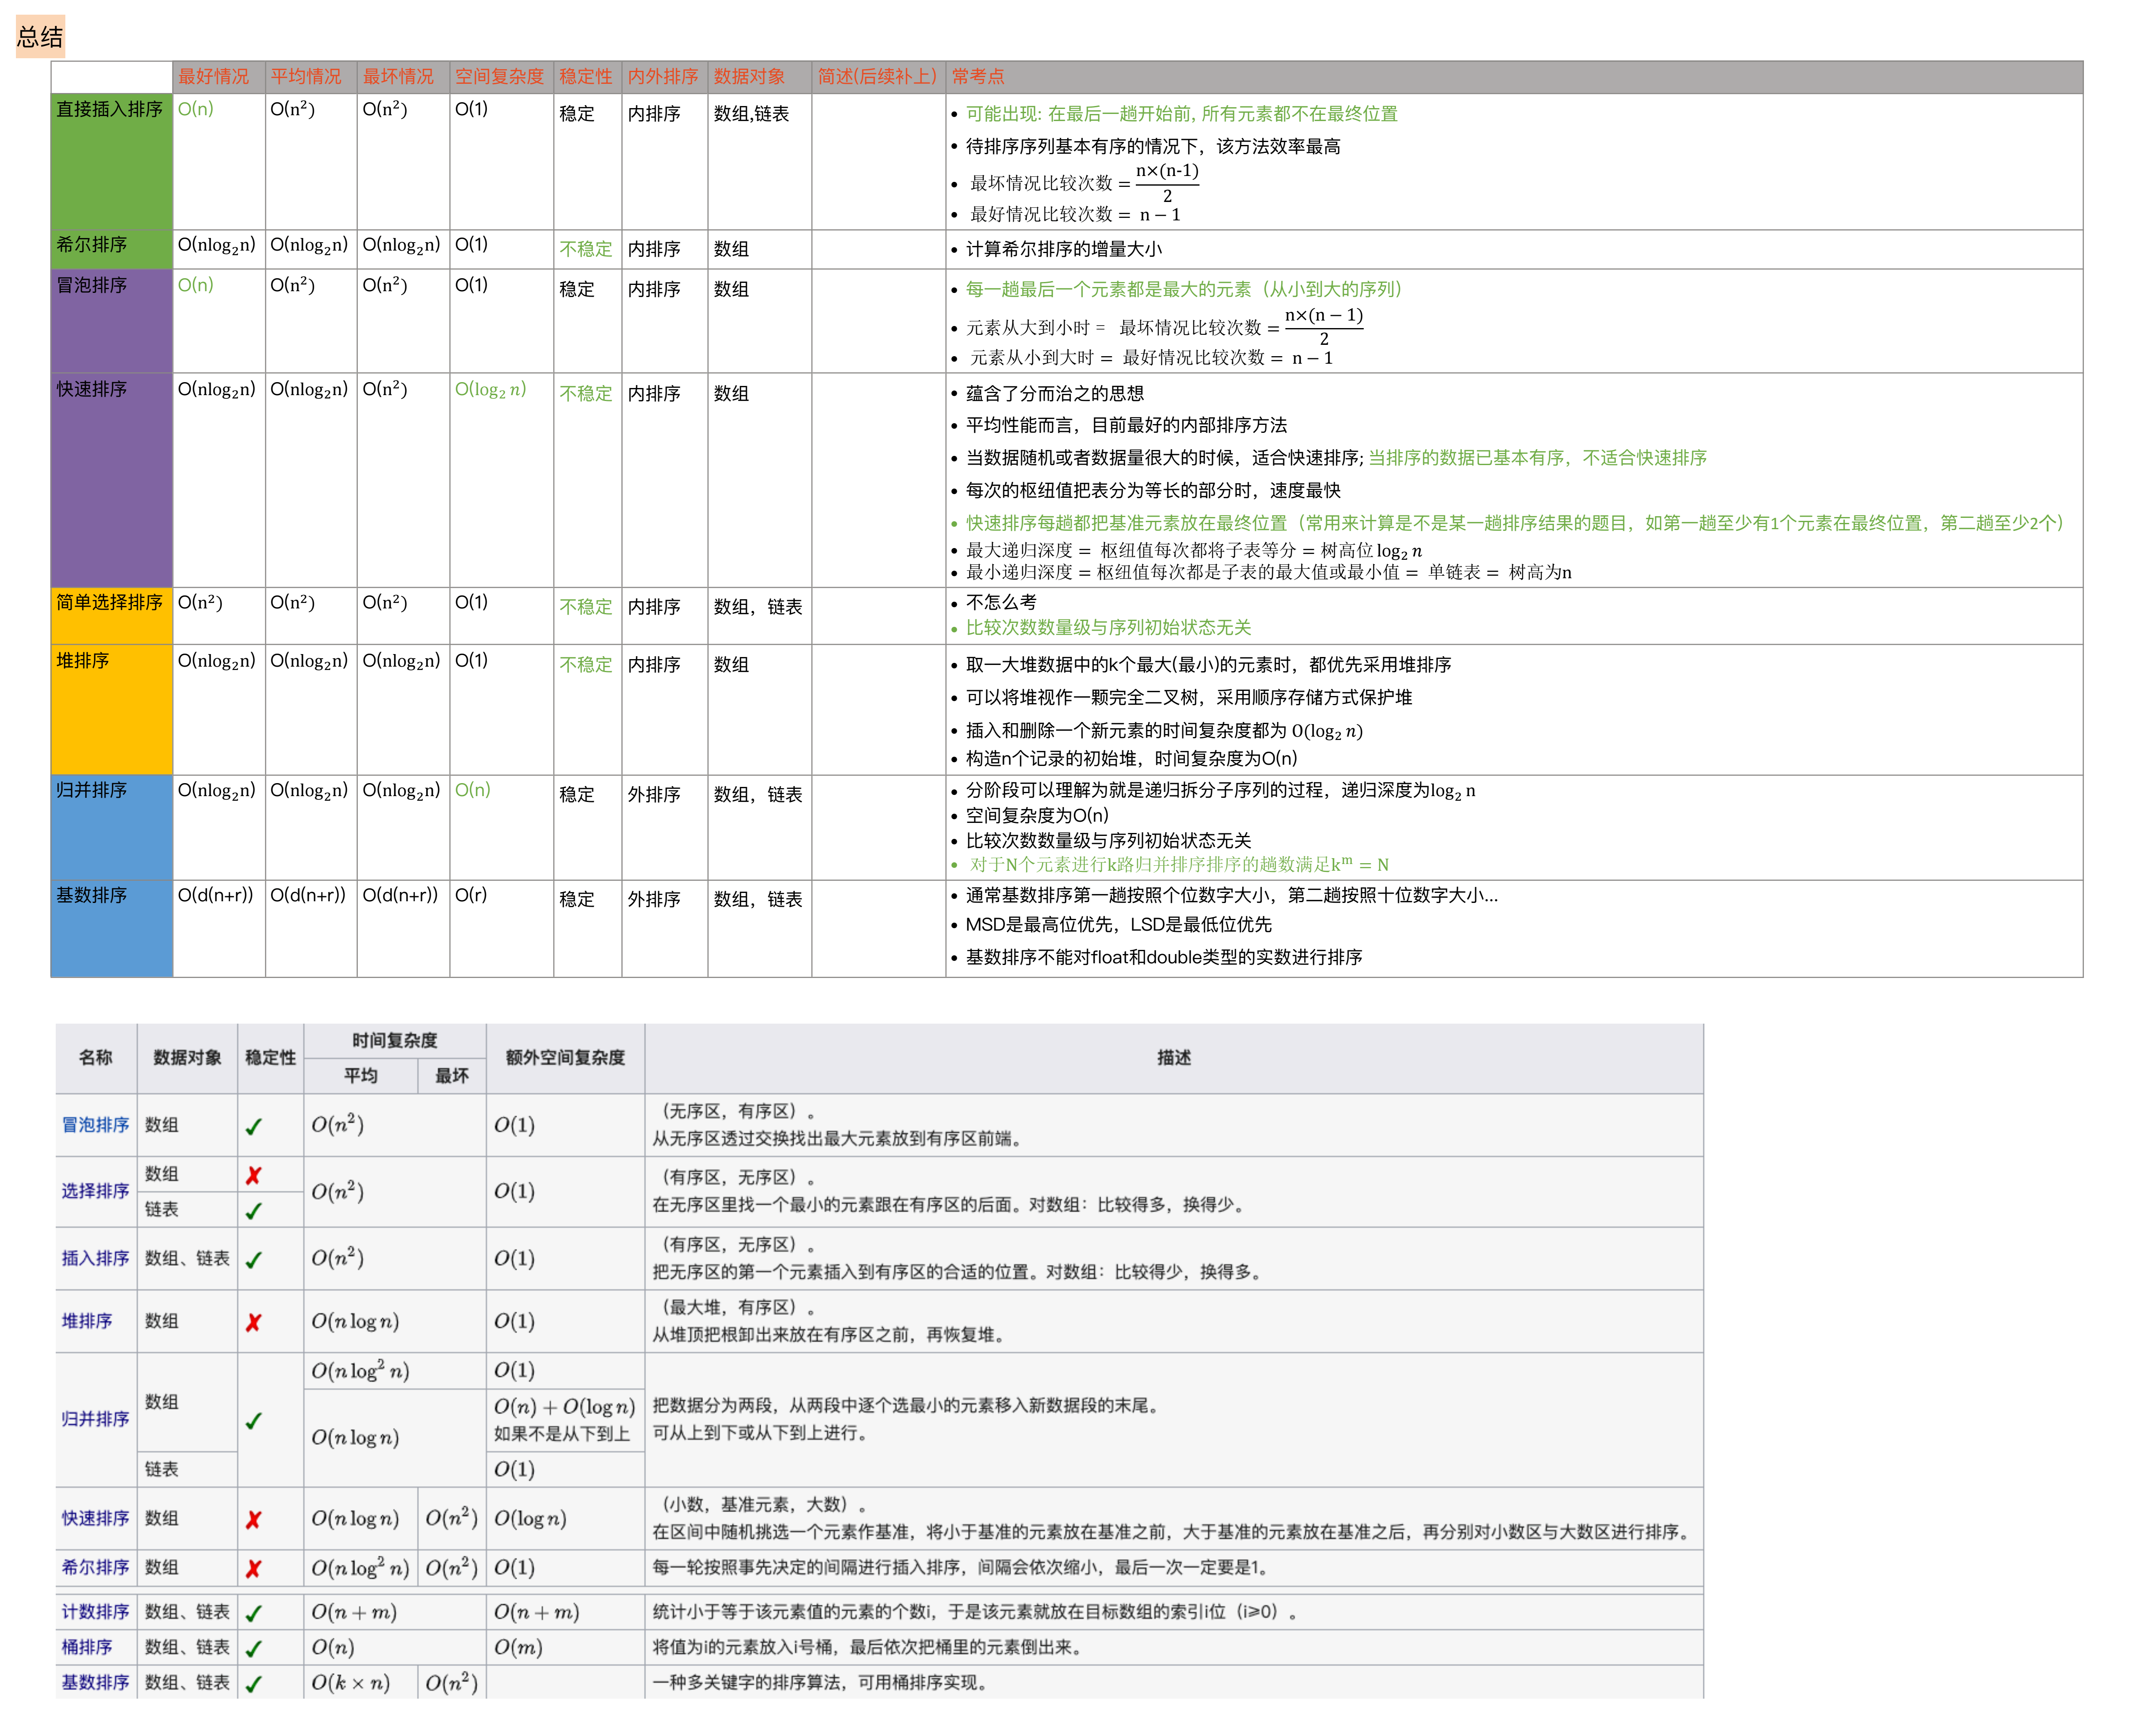
Task: Open the 选择排序 link
Action: (95, 1190)
